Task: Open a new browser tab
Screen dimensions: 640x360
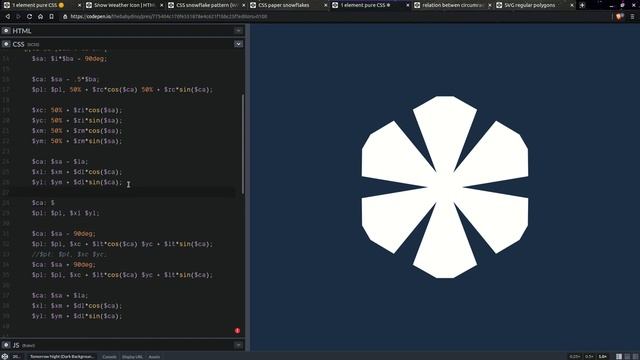Action: (x=582, y=5)
